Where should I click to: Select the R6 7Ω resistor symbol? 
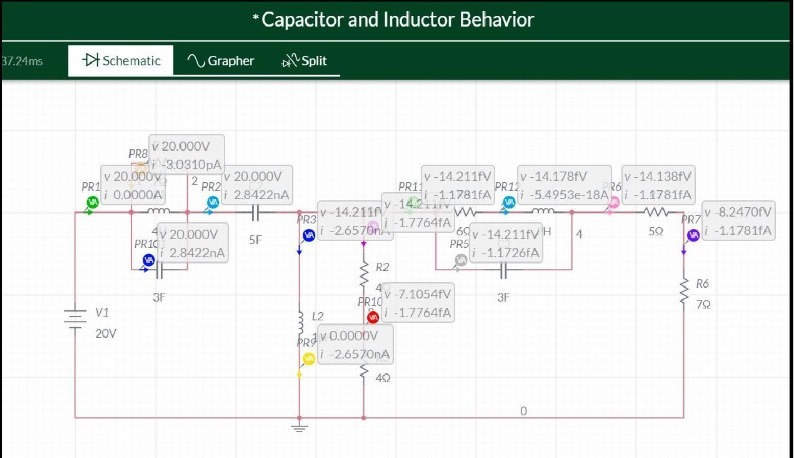click(684, 291)
